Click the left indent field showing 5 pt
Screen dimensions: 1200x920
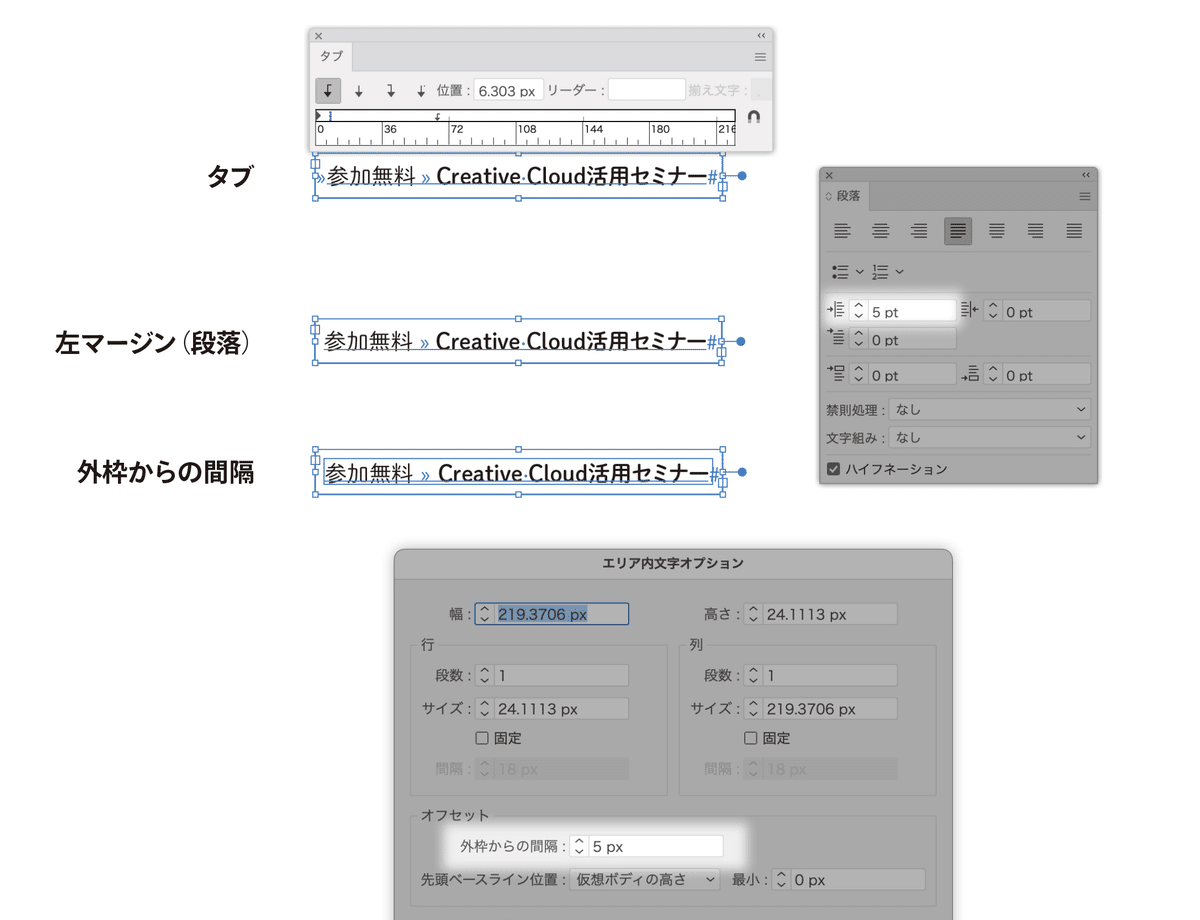(x=911, y=311)
